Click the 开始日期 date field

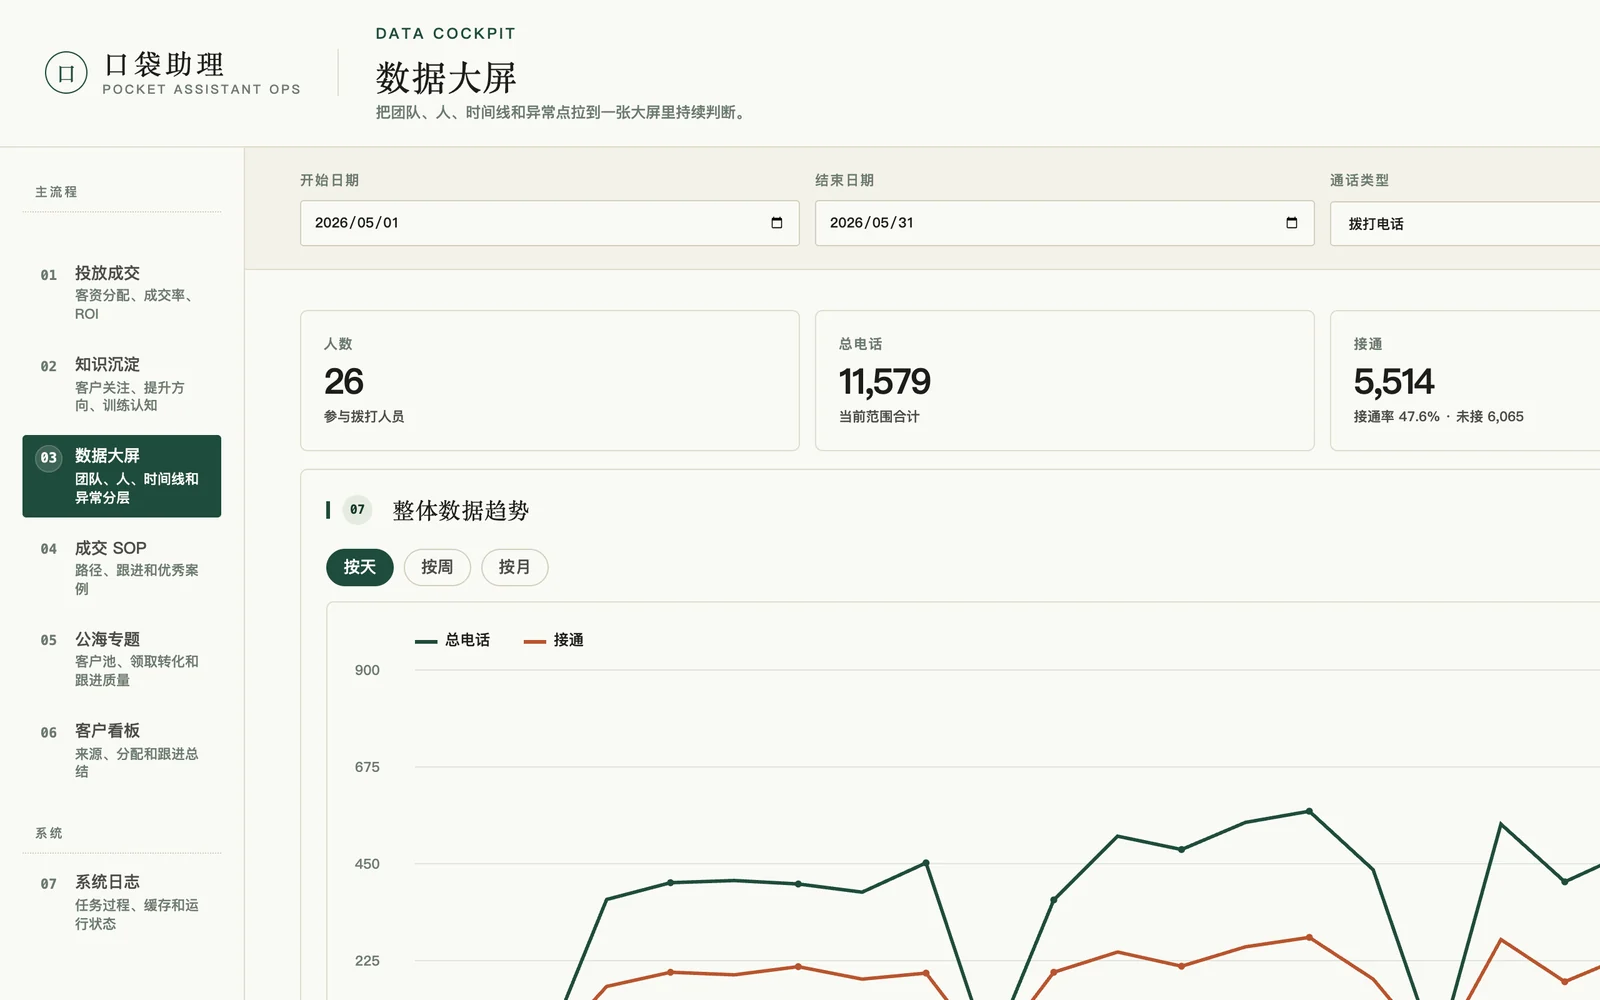click(x=549, y=223)
